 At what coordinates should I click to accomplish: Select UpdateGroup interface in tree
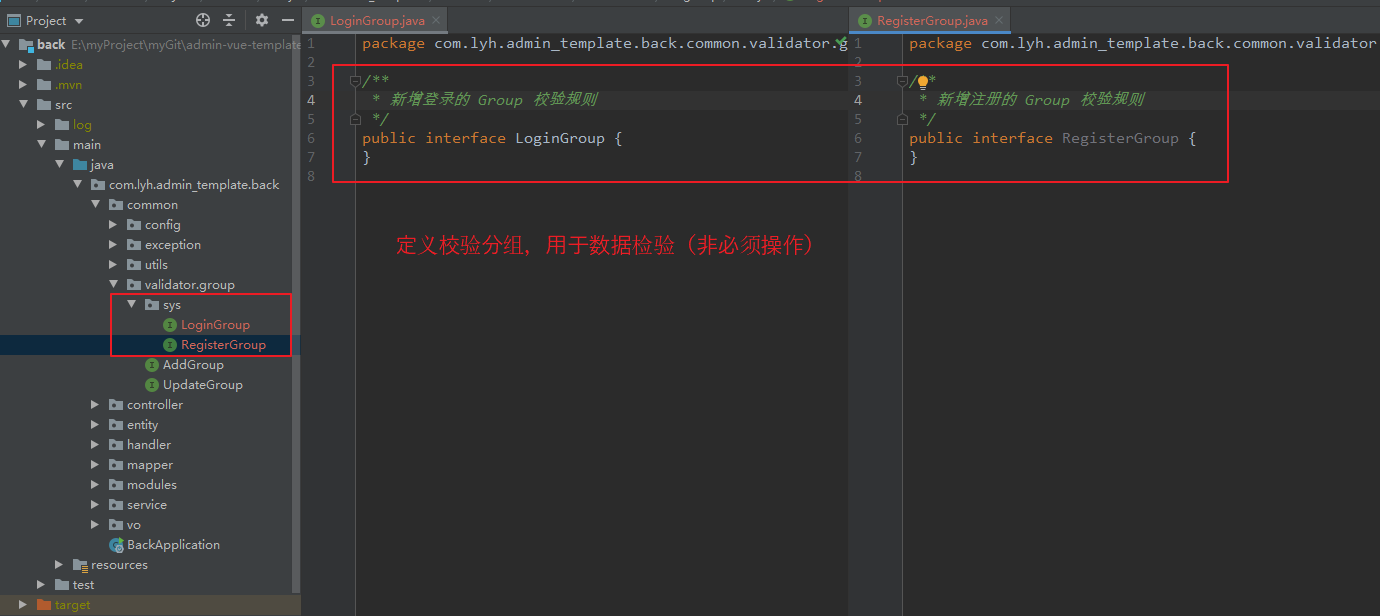pos(202,385)
